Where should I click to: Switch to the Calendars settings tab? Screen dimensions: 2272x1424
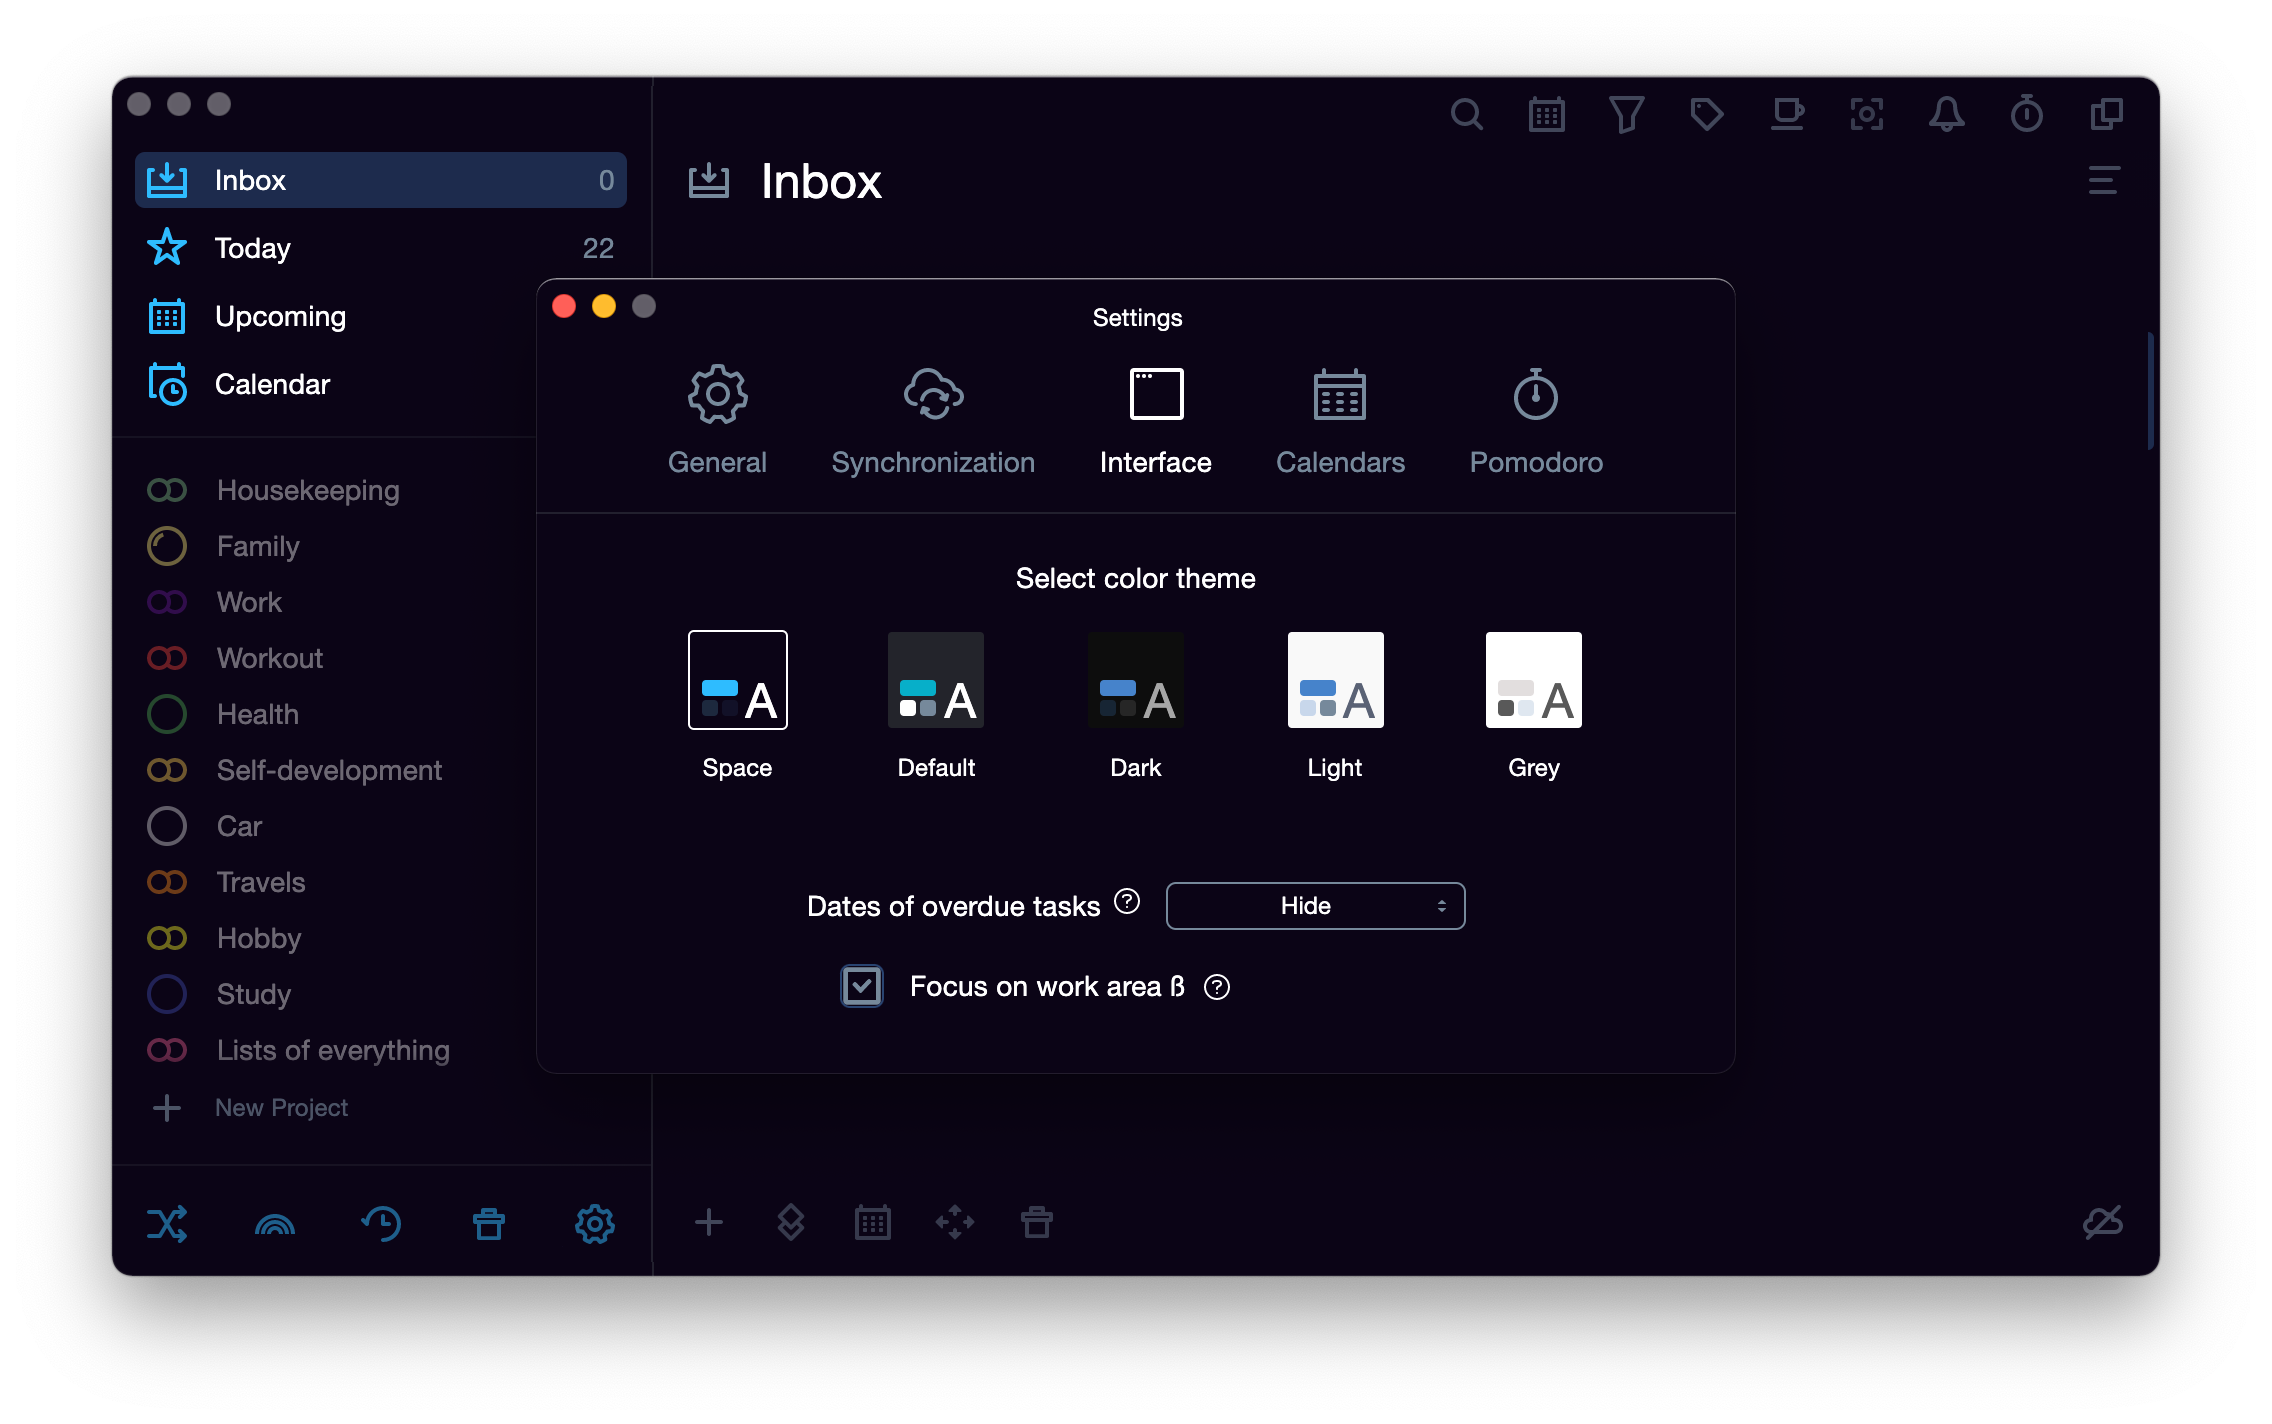point(1340,421)
